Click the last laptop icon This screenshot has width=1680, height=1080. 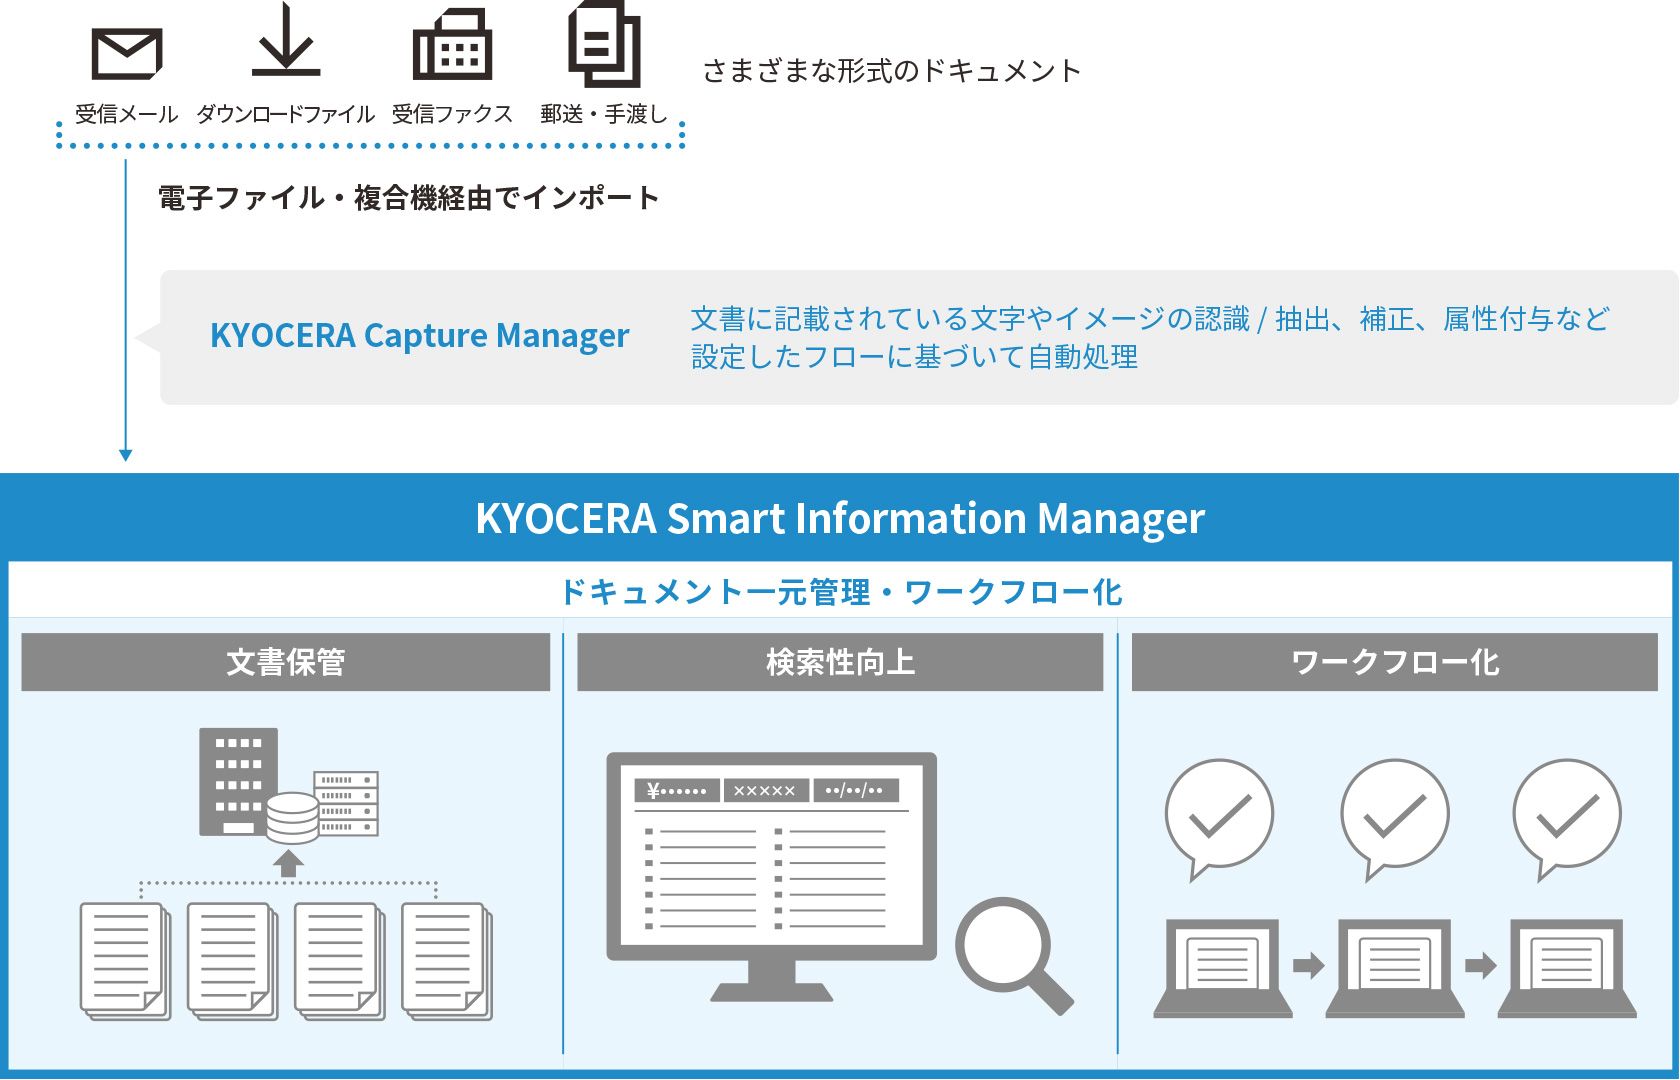tap(1567, 968)
